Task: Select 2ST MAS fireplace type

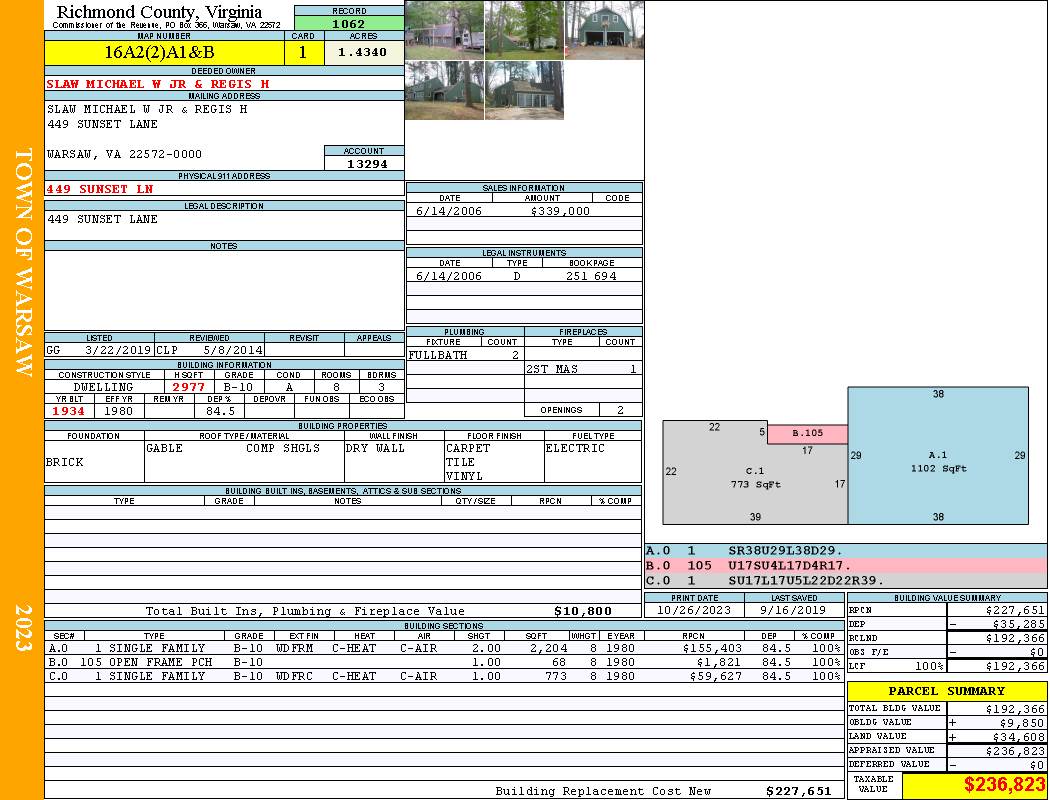Action: click(x=552, y=369)
